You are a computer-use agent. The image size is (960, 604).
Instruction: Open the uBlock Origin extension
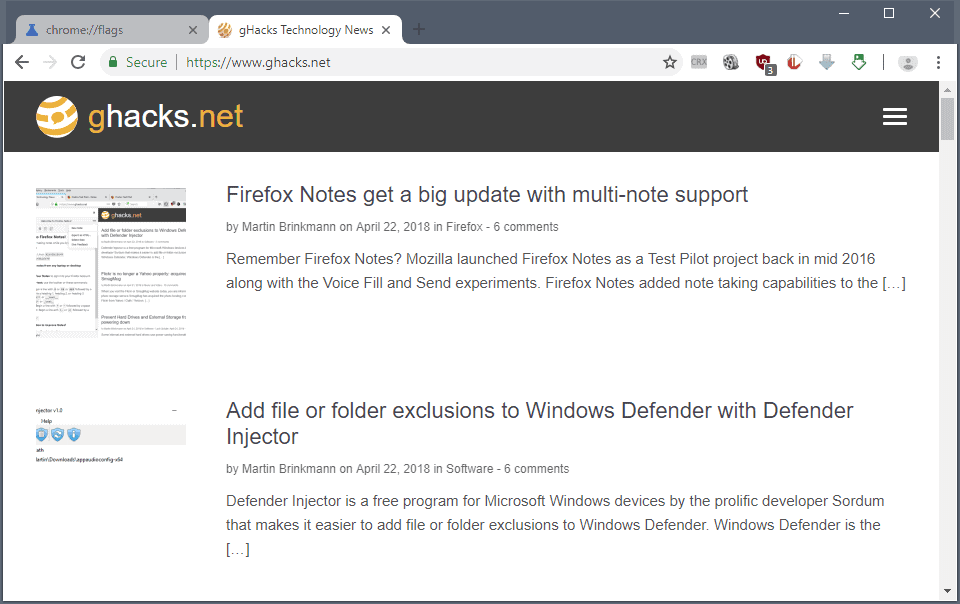(x=764, y=63)
